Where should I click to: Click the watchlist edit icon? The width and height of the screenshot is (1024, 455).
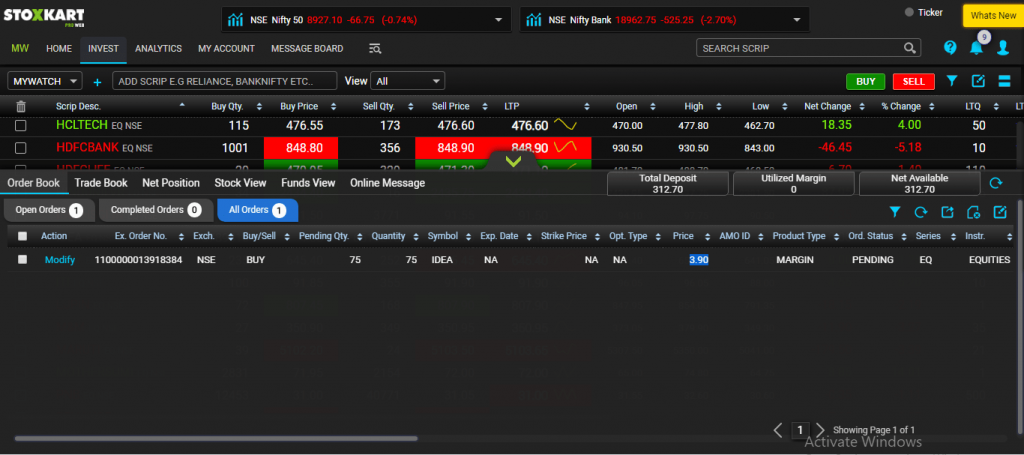tap(978, 81)
